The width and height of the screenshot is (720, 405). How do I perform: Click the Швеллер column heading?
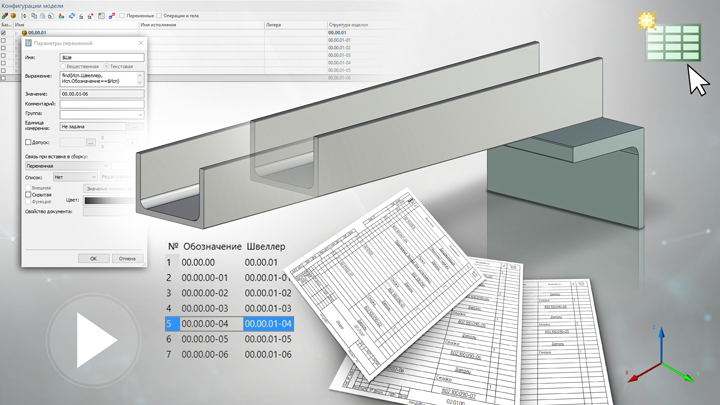[266, 247]
